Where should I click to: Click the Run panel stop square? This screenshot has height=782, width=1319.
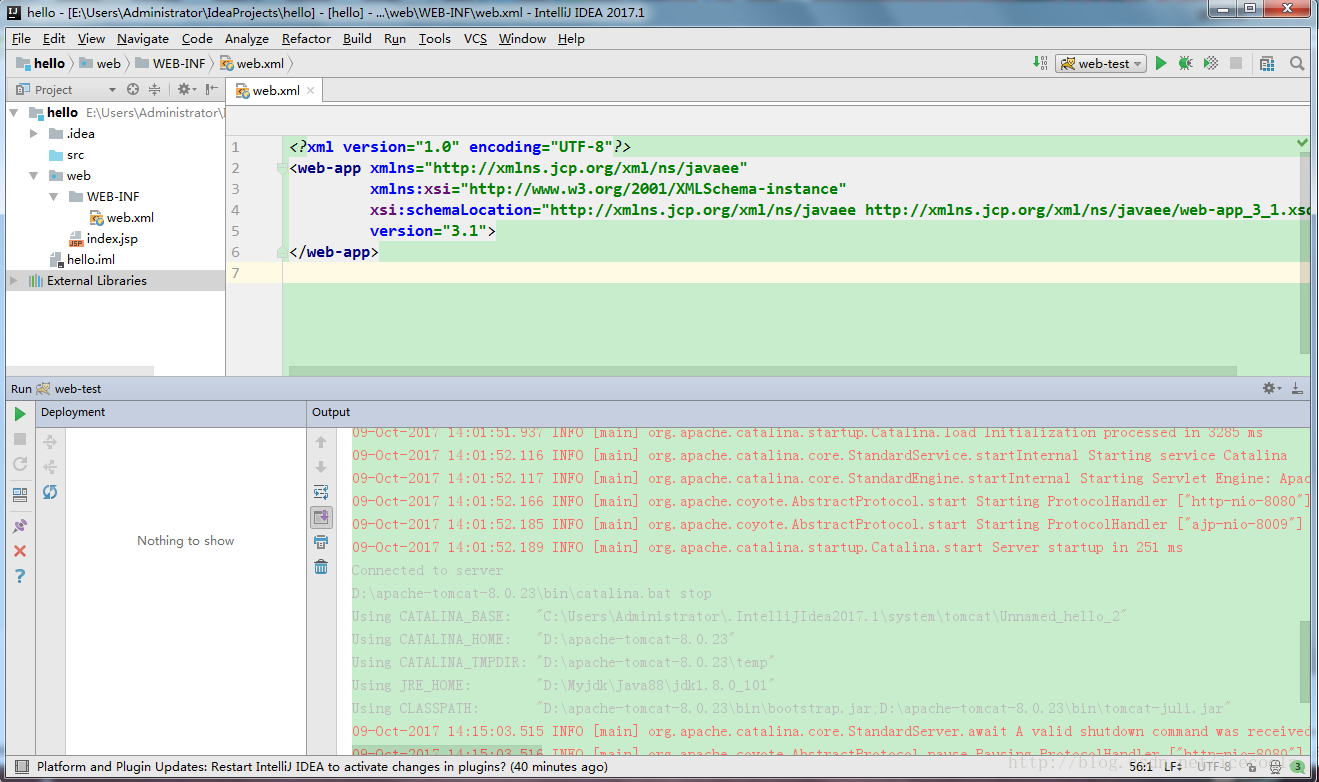point(20,439)
